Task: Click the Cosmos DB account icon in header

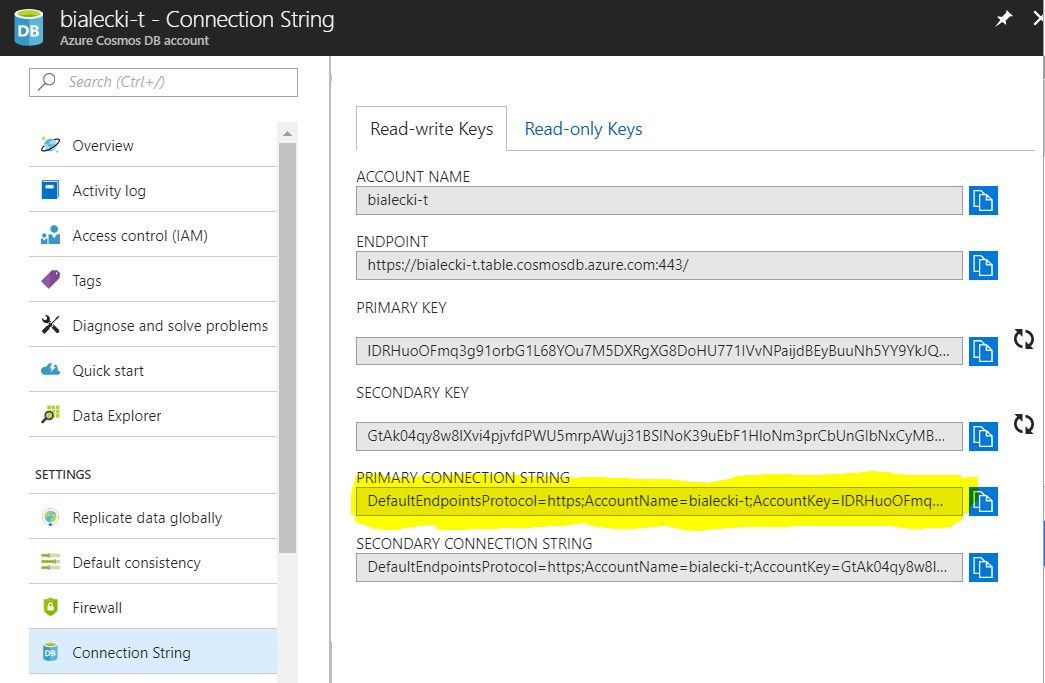Action: coord(29,29)
